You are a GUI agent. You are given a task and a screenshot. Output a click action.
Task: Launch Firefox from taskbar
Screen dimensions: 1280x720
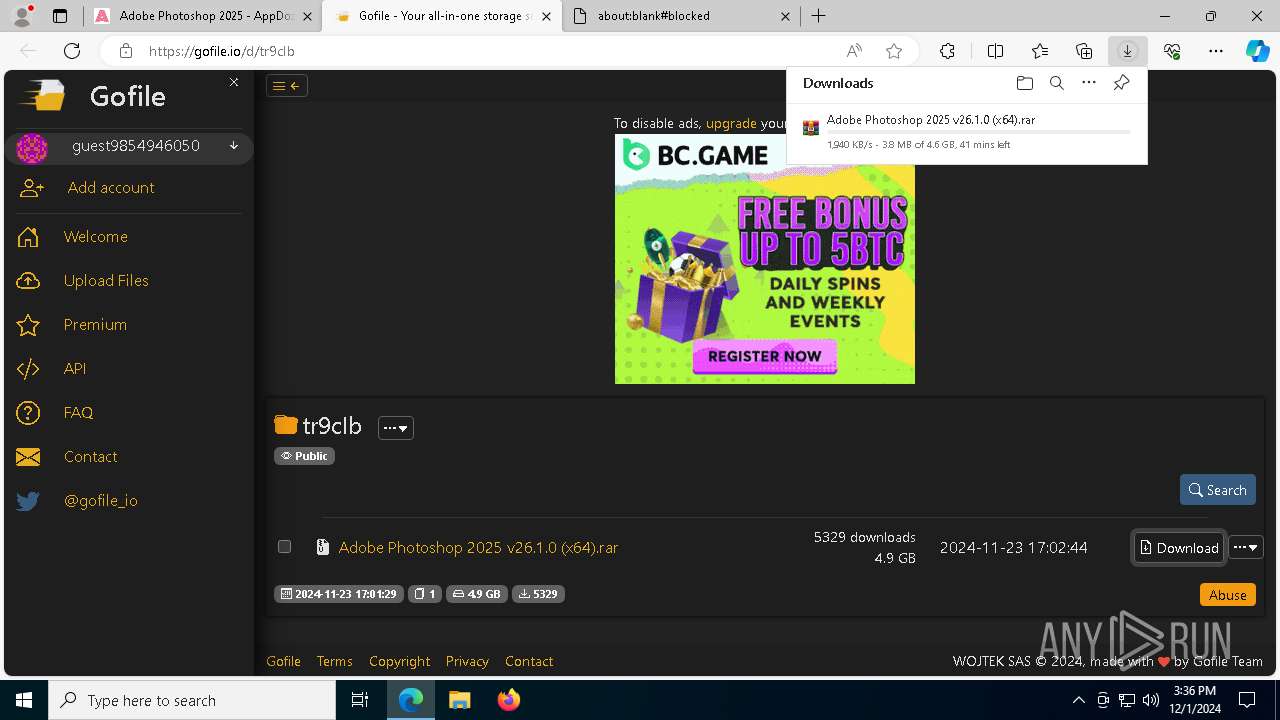tap(509, 700)
